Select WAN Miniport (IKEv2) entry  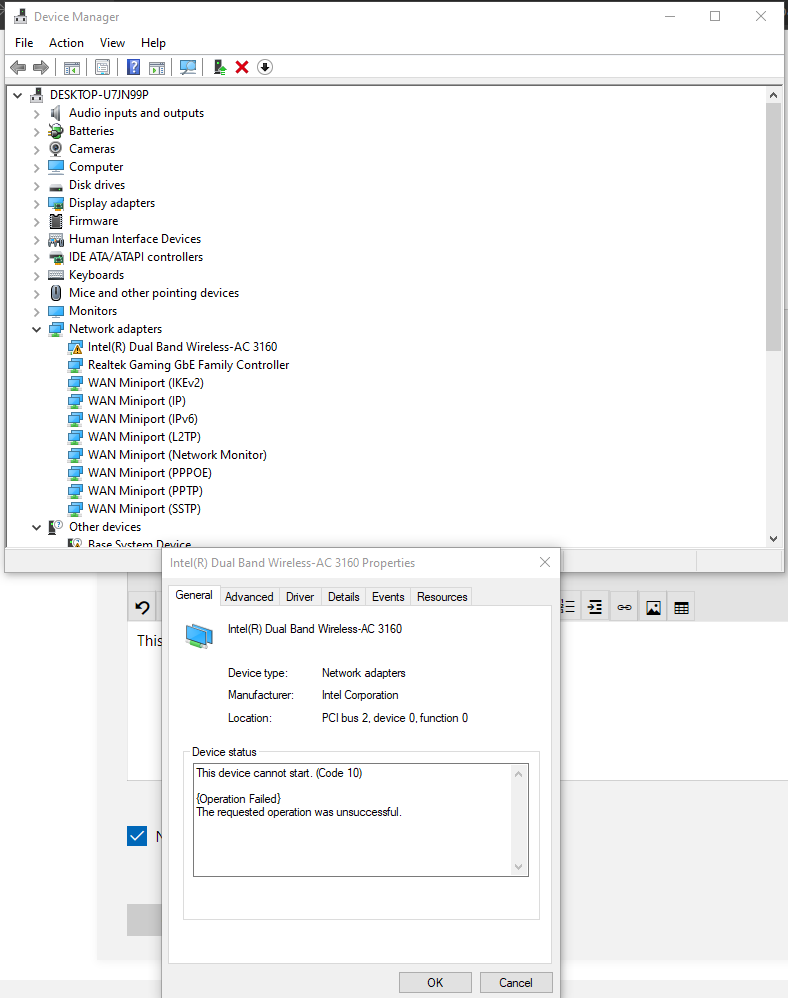(146, 383)
